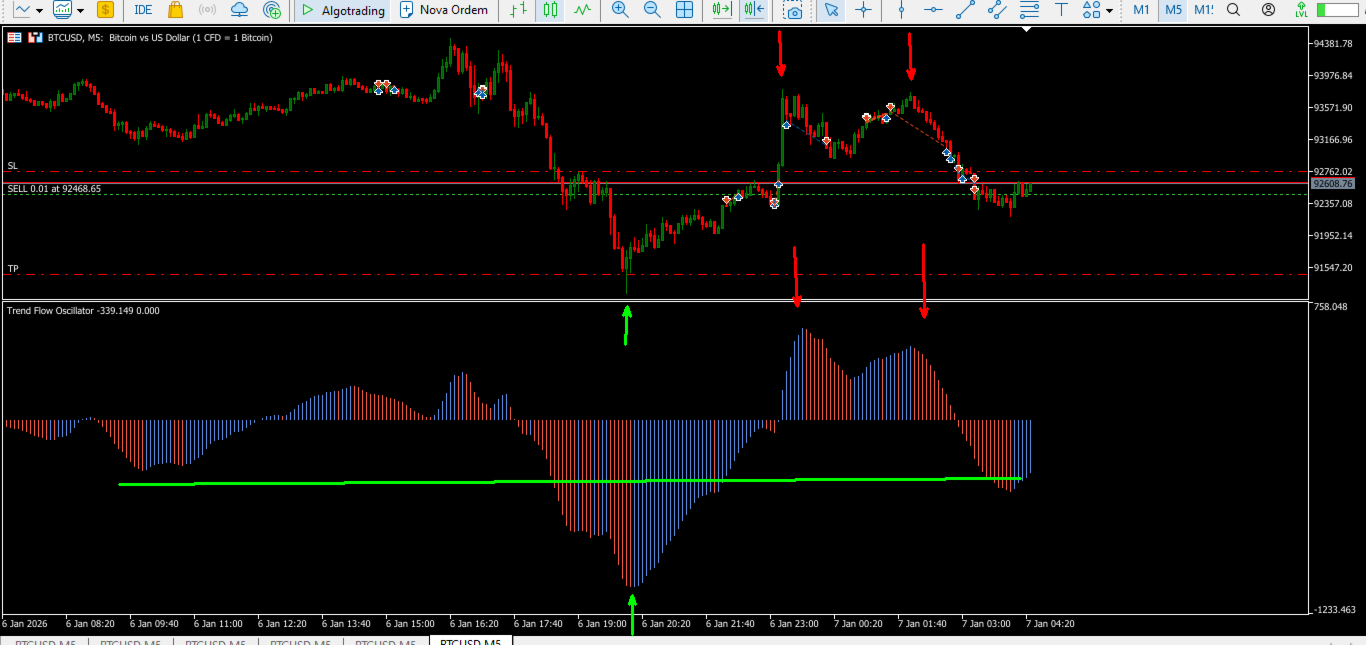Click the SELL 0.01 at 92468.65 label
The width and height of the screenshot is (1366, 645).
(54, 189)
